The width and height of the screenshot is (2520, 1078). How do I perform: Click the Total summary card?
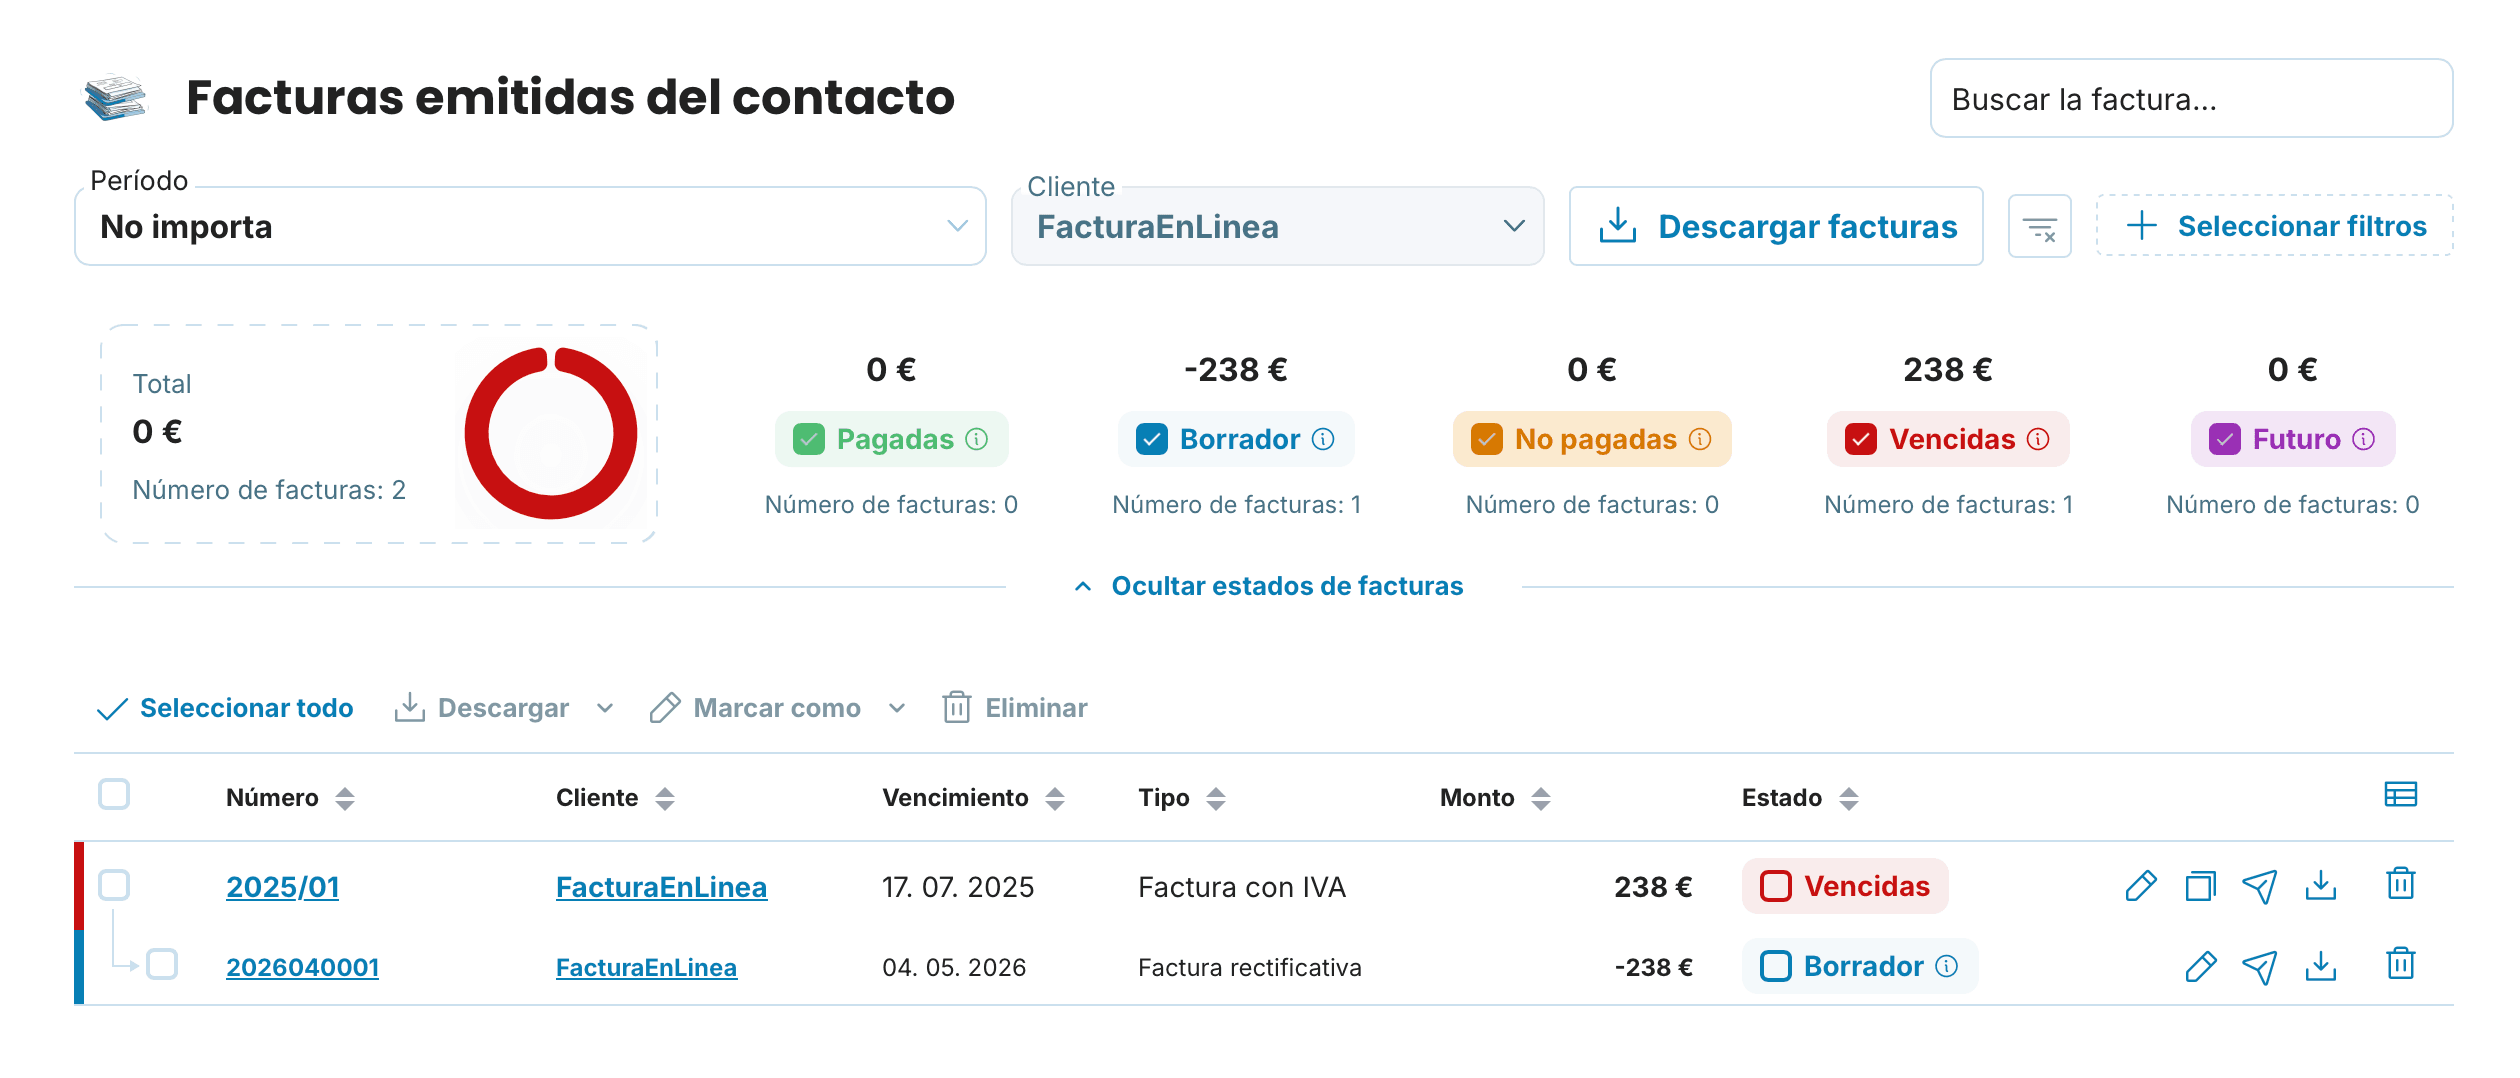point(379,434)
